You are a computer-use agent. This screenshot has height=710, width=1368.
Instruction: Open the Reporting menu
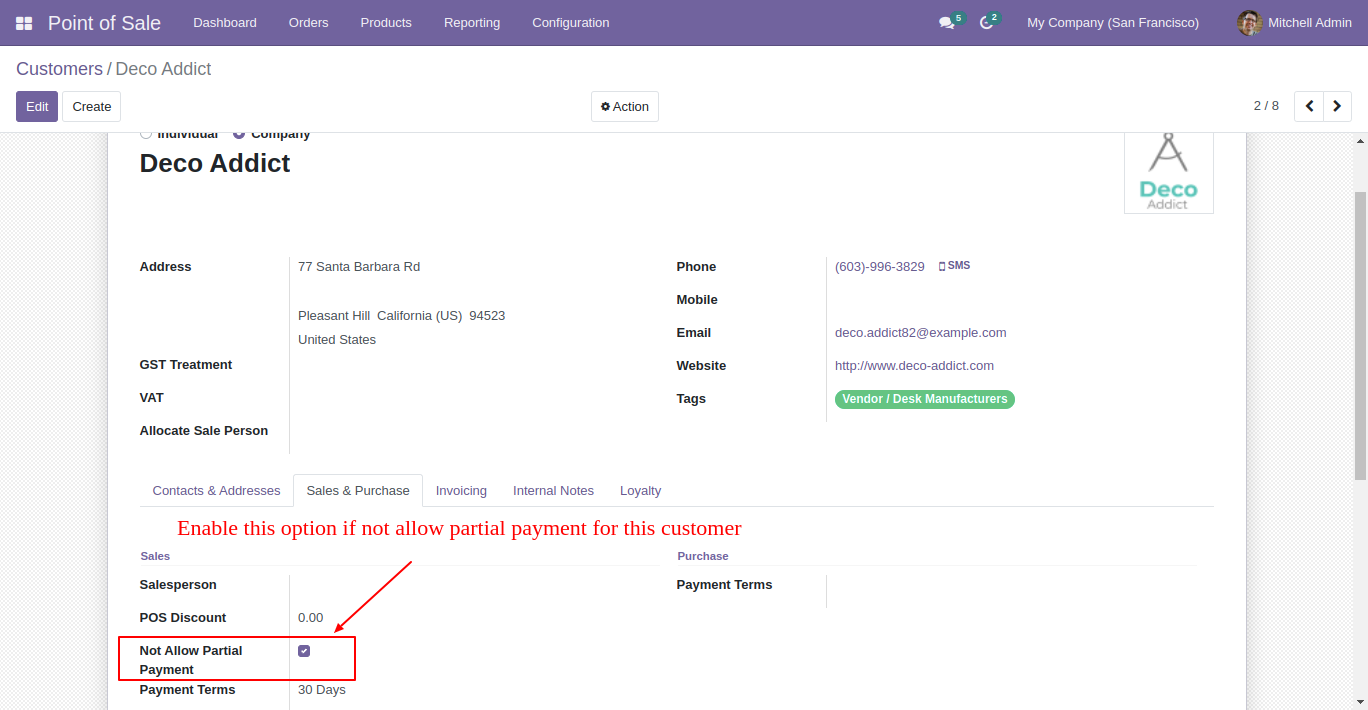472,23
